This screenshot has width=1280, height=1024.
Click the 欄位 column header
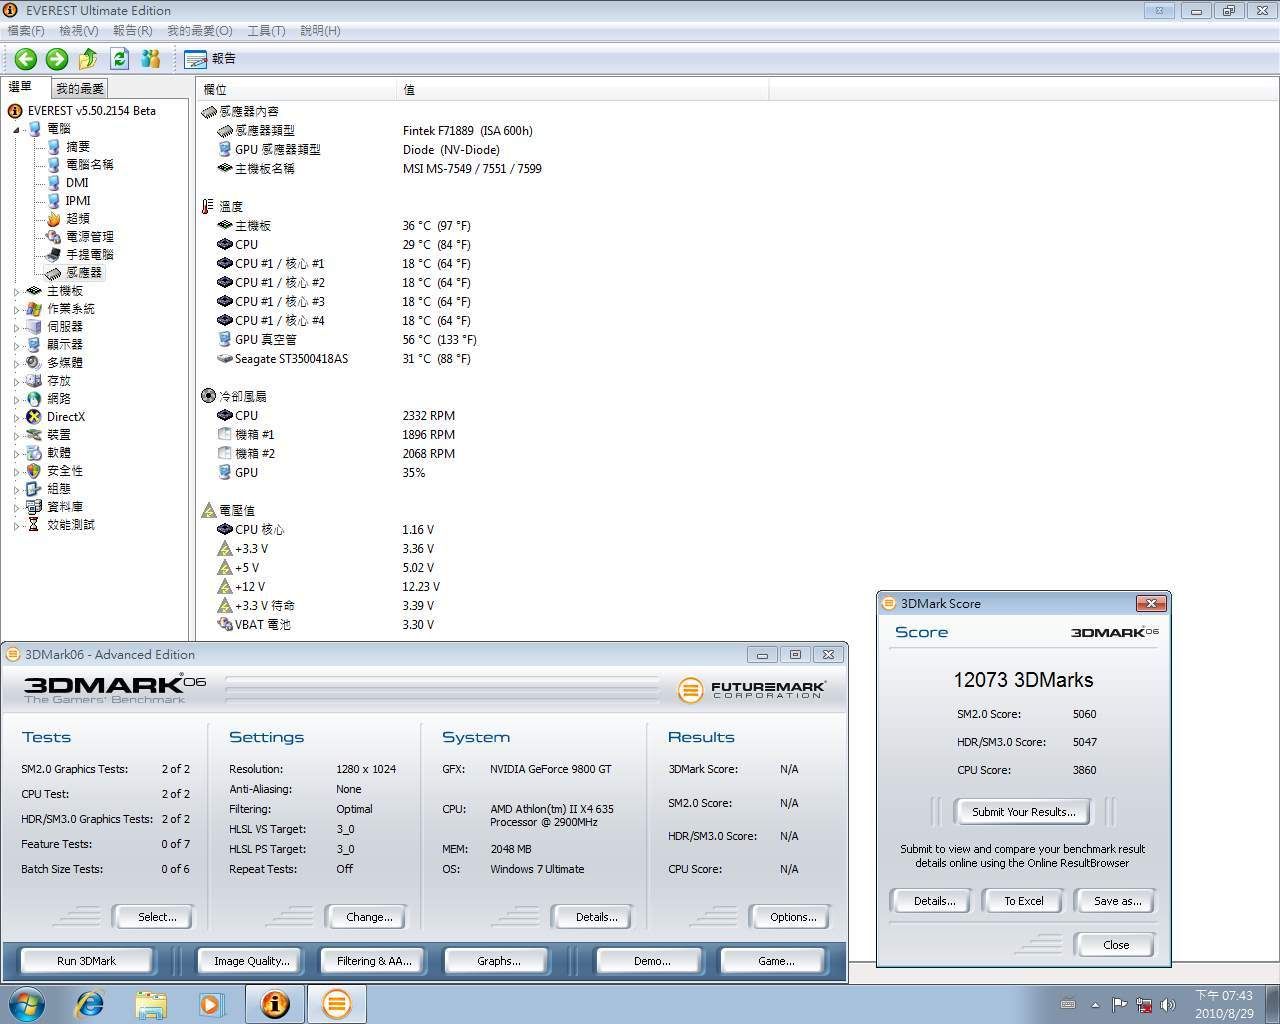296,90
